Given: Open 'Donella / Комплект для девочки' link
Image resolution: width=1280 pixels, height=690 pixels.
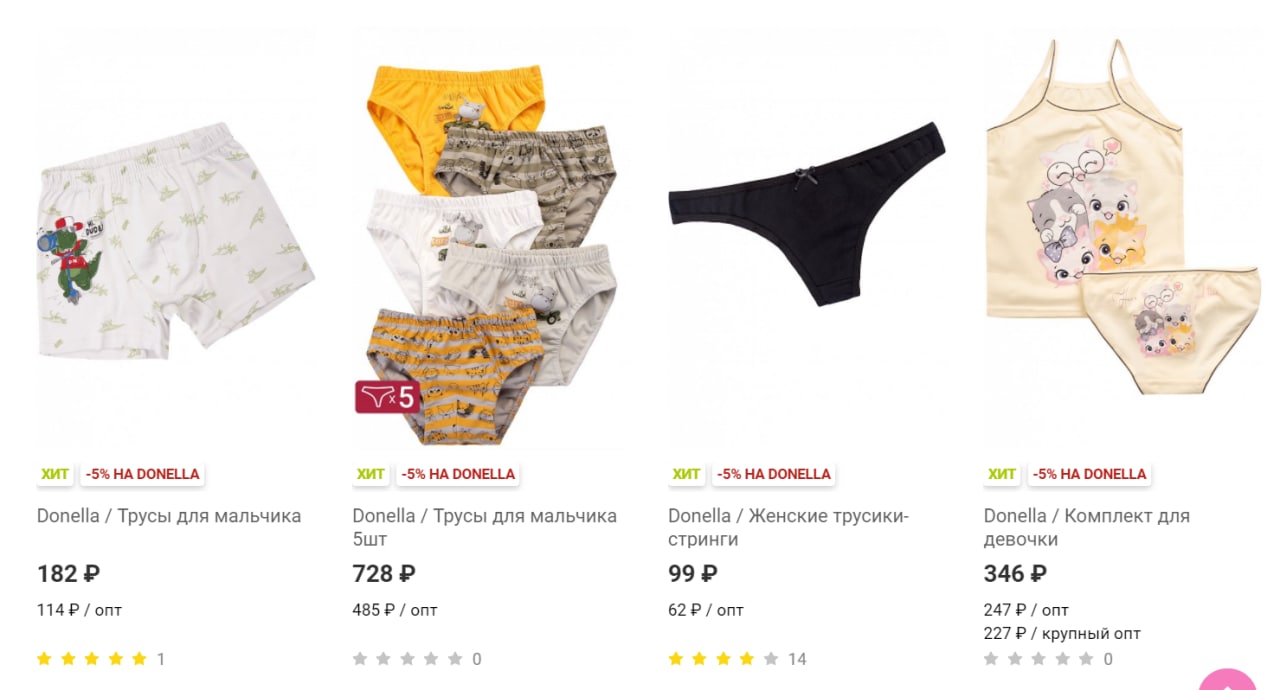Looking at the screenshot, I should click(1087, 527).
